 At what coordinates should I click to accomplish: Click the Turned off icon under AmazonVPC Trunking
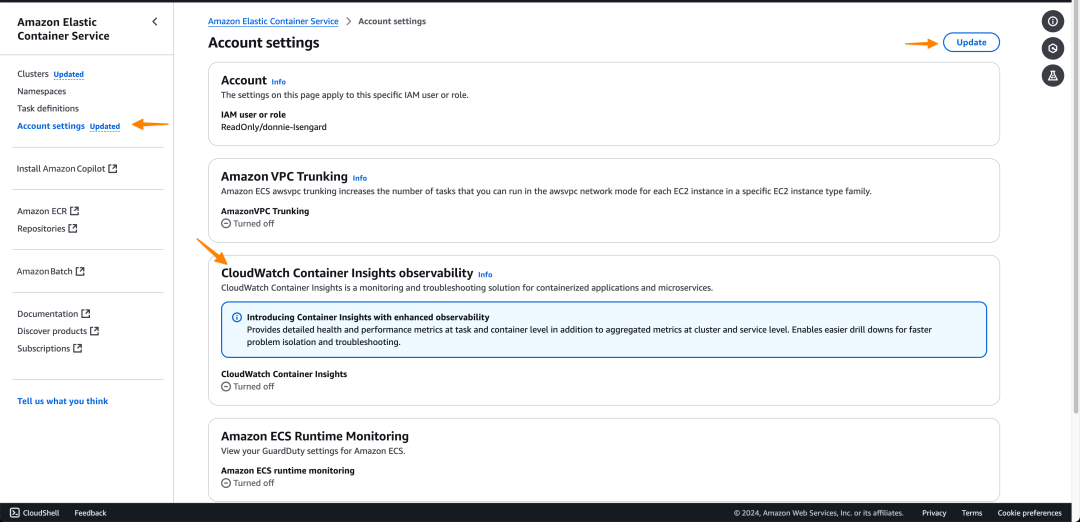[x=226, y=224]
